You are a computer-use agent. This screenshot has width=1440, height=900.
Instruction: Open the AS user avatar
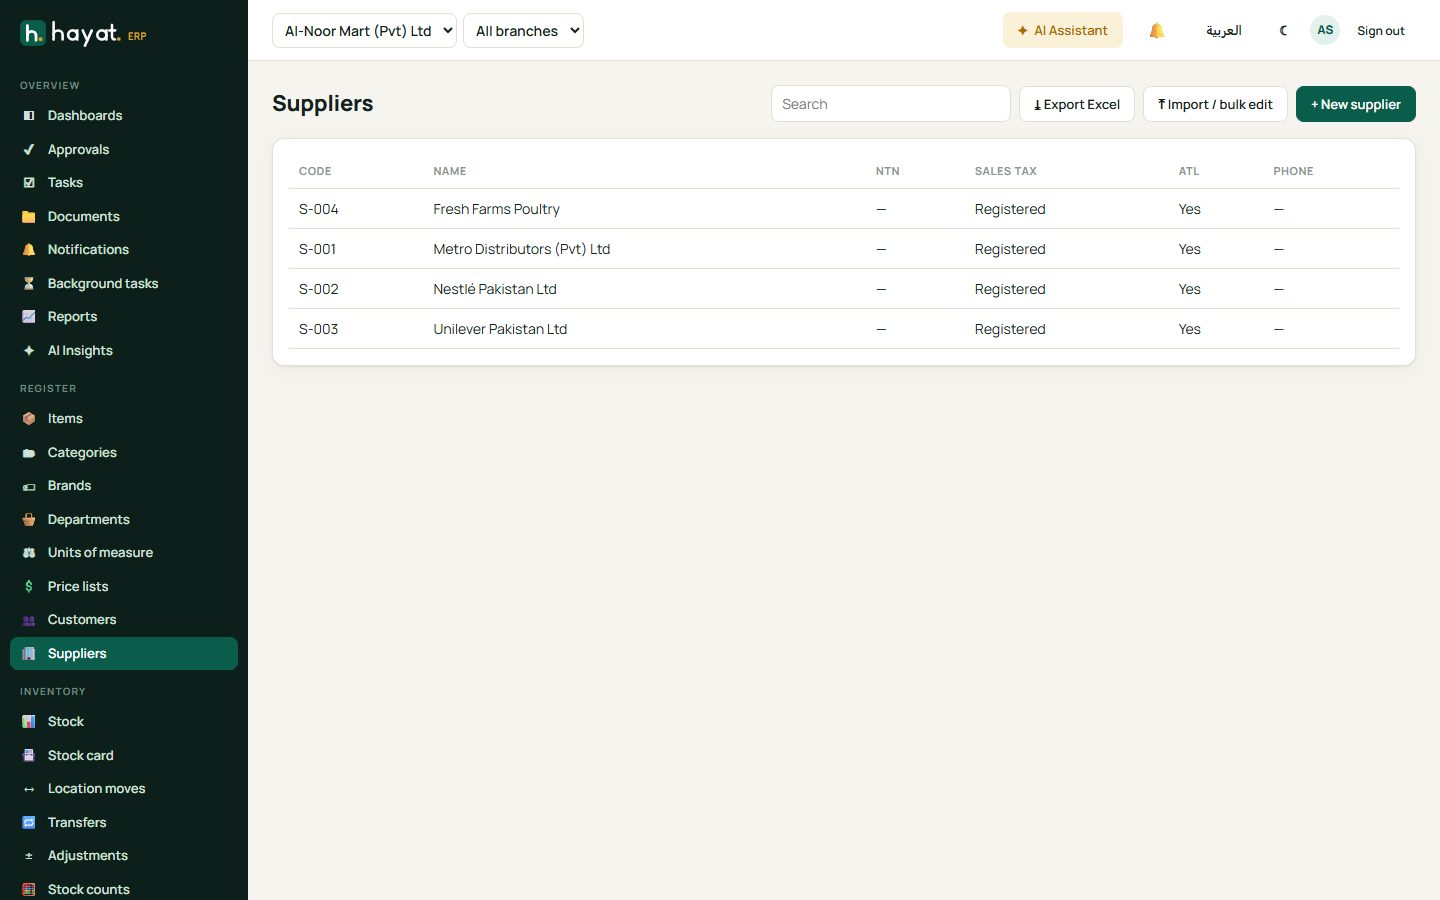click(1325, 30)
